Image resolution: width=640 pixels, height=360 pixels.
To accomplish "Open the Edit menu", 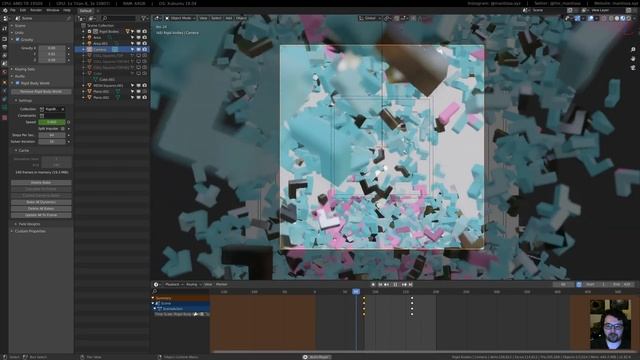I will tap(23, 10).
